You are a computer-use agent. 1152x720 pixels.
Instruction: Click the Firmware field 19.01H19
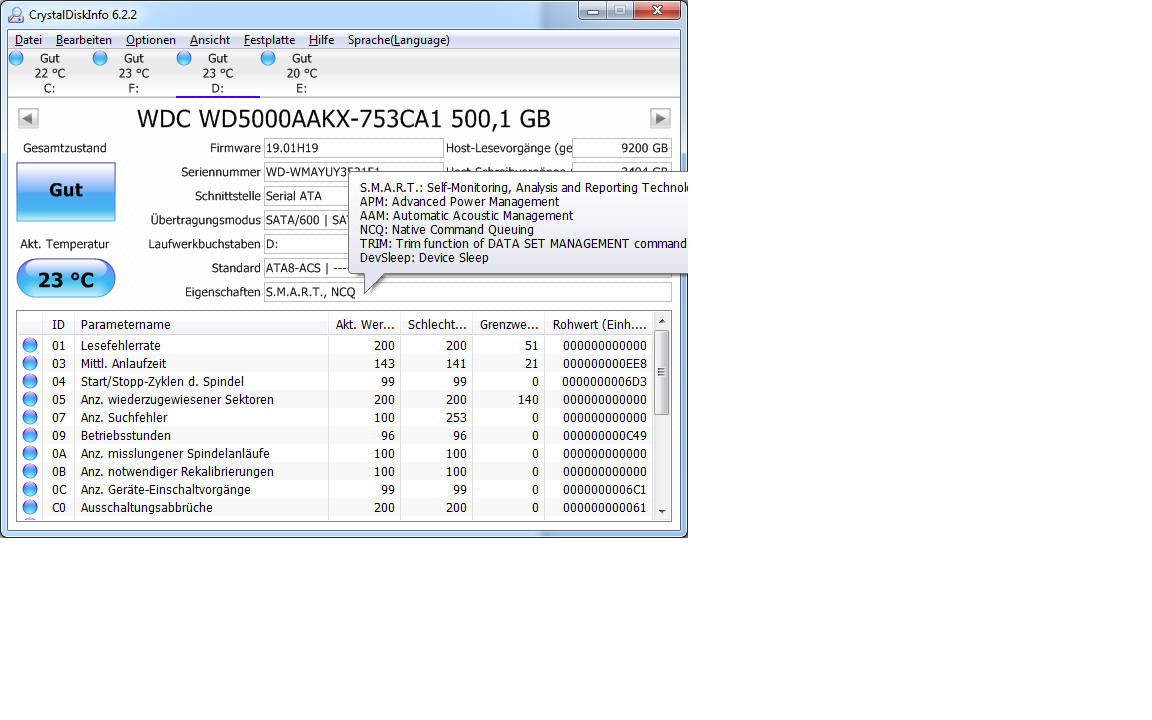pyautogui.click(x=353, y=148)
